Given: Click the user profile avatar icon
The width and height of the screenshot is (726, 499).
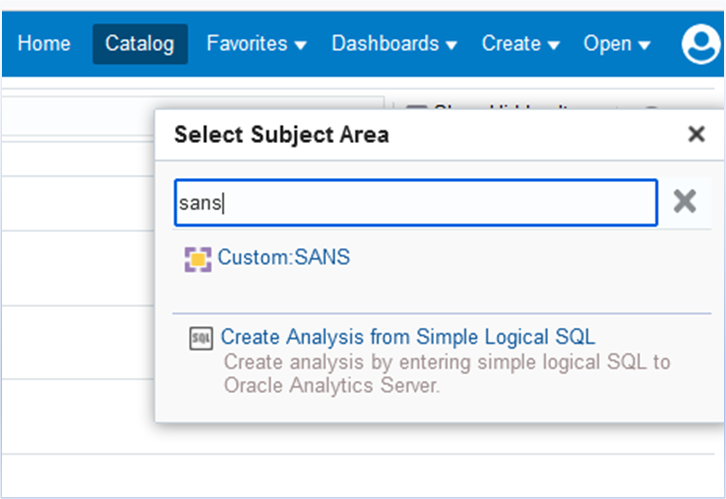Looking at the screenshot, I should (701, 44).
